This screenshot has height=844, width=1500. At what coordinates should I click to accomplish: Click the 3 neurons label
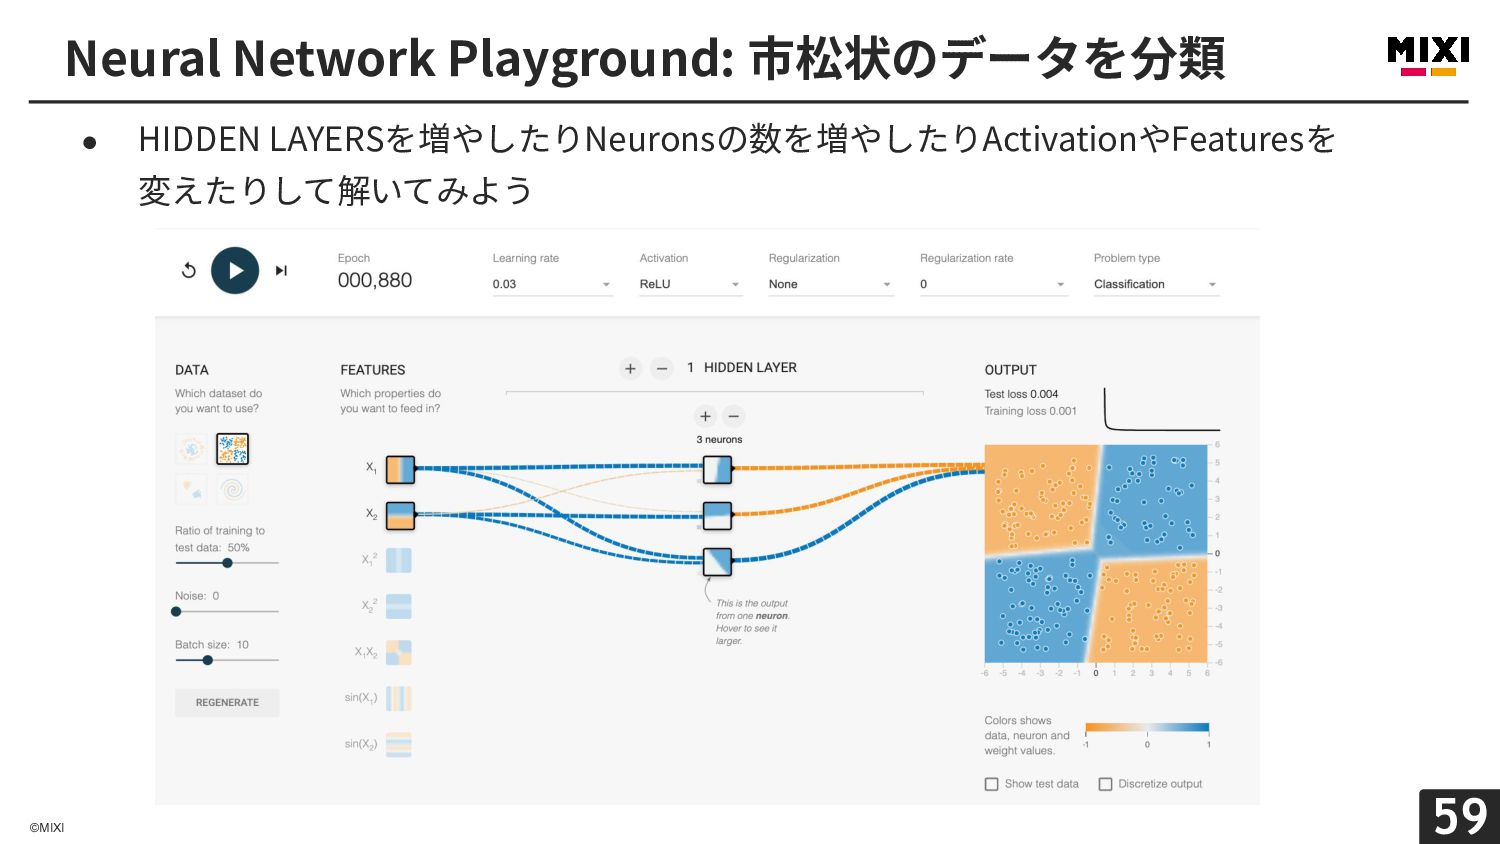719,440
